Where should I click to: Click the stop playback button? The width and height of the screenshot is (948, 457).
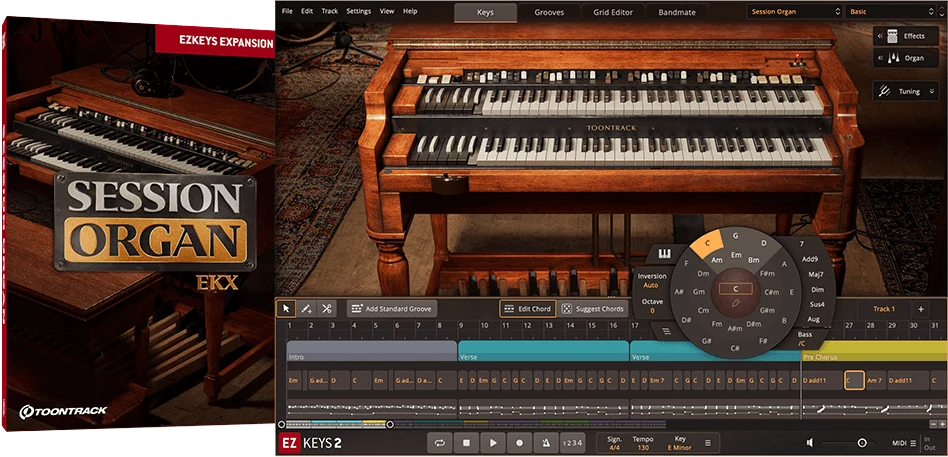(x=466, y=443)
